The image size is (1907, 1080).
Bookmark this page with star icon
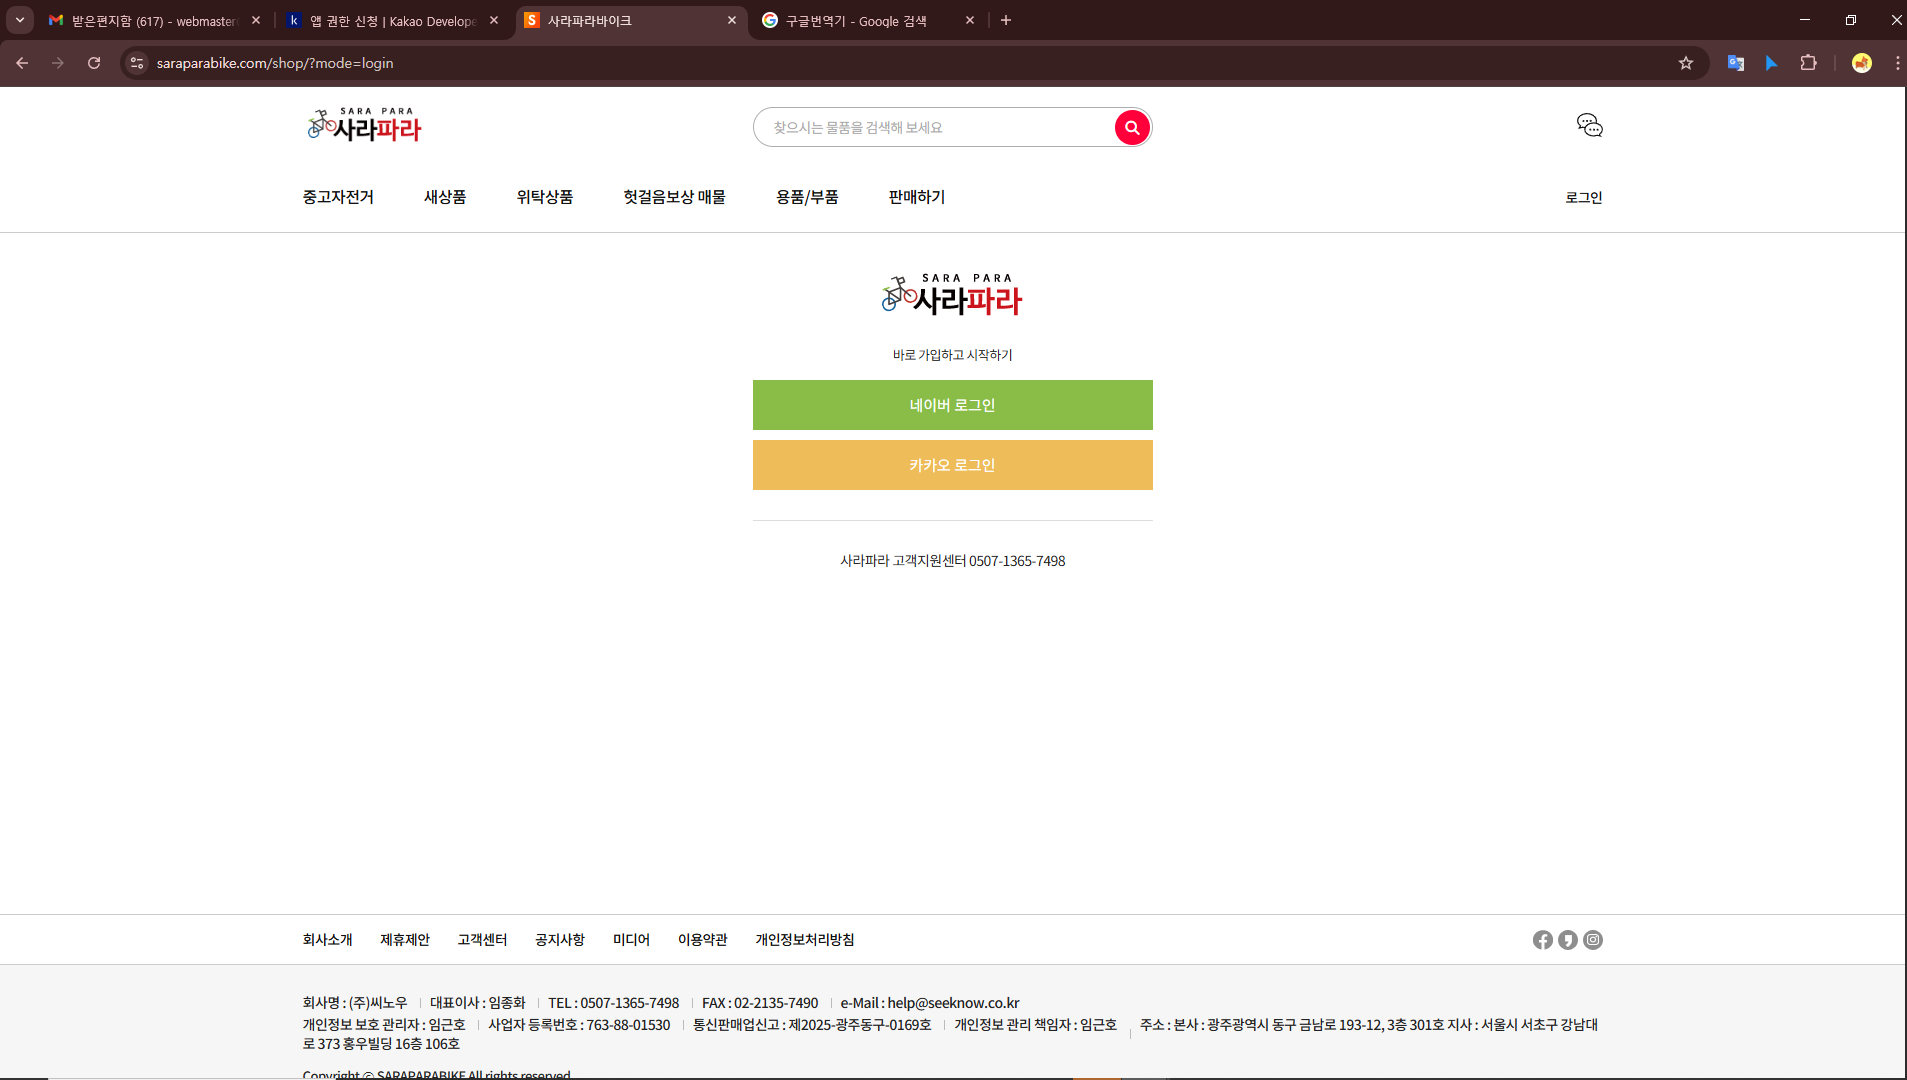click(x=1686, y=63)
